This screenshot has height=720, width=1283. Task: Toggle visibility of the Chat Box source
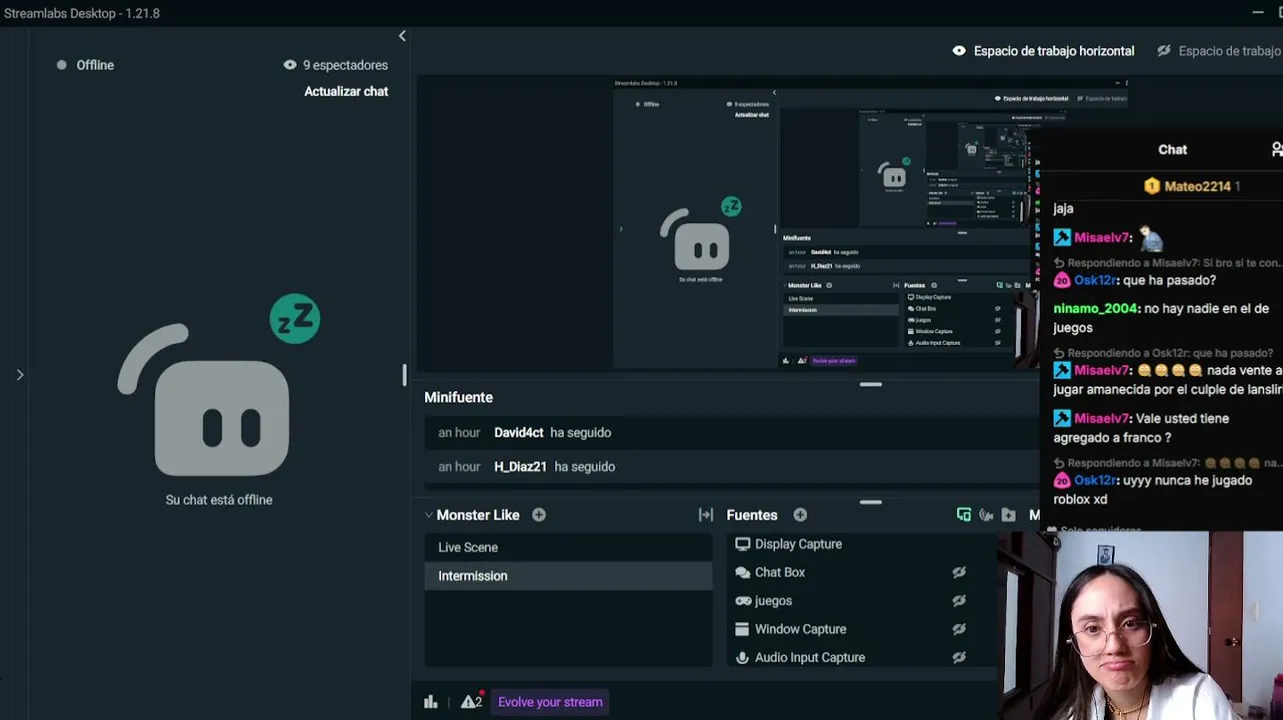(959, 573)
